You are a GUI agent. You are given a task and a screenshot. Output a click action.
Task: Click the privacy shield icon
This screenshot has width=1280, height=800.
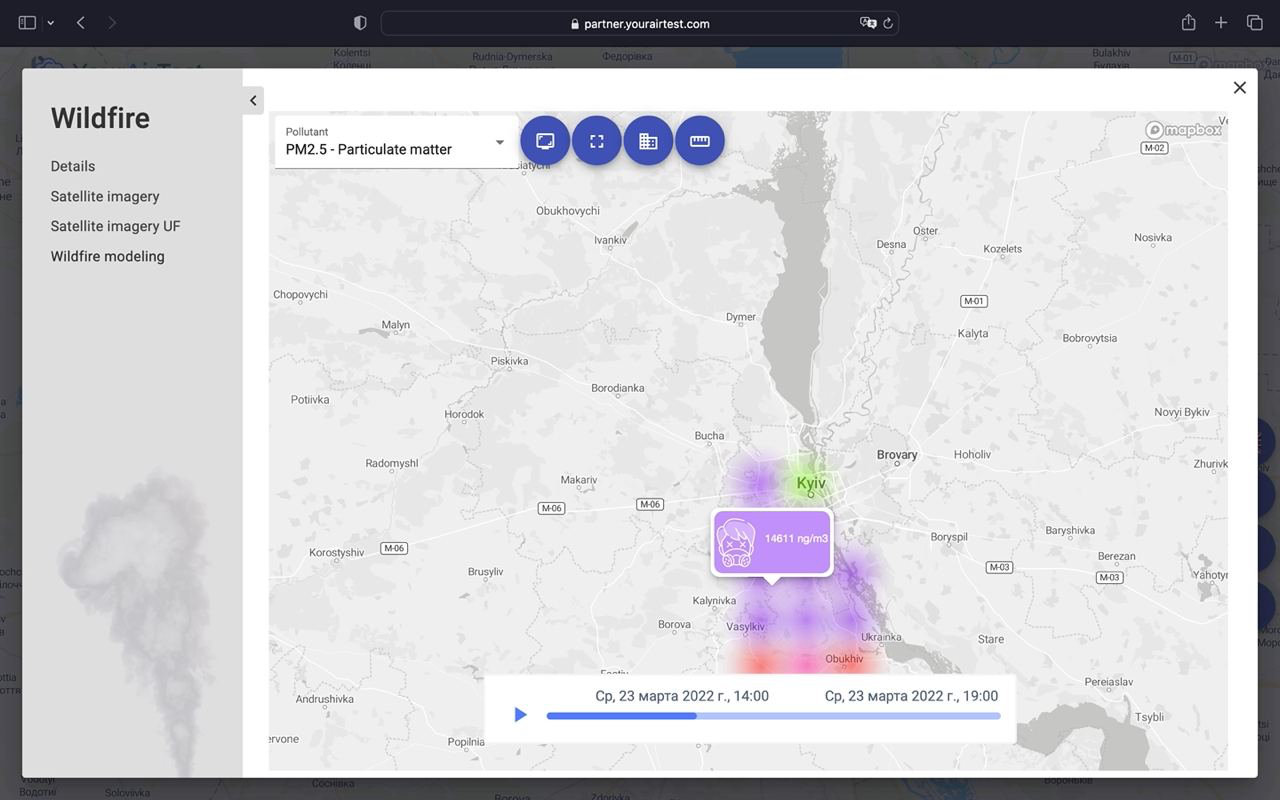pos(361,23)
